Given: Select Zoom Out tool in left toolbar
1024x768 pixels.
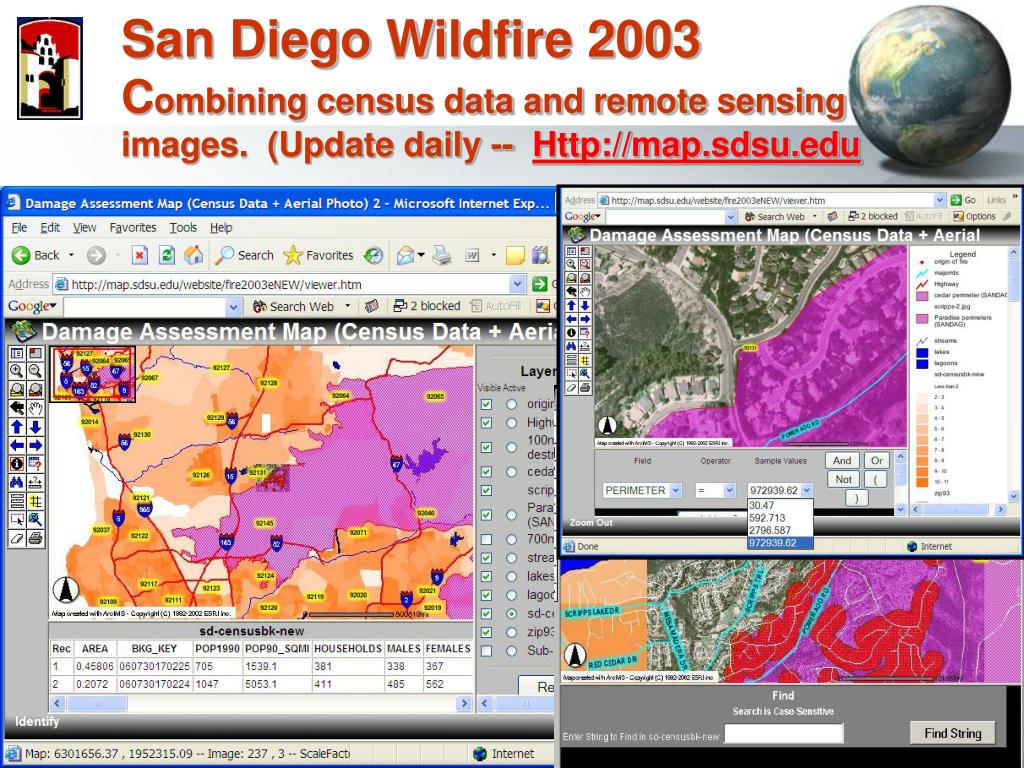Looking at the screenshot, I should pos(35,372).
